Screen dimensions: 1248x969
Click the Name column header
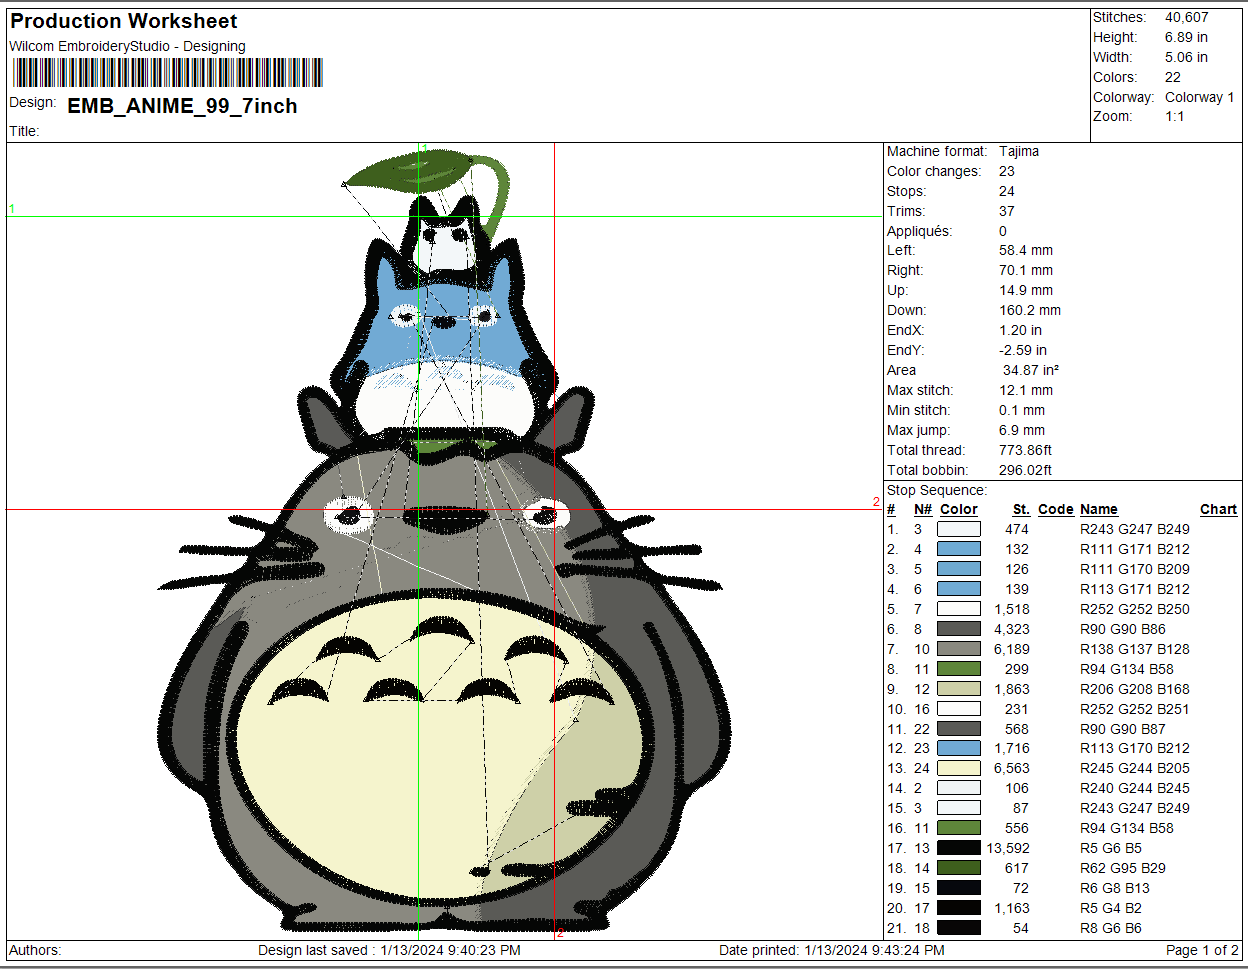[x=1098, y=509]
